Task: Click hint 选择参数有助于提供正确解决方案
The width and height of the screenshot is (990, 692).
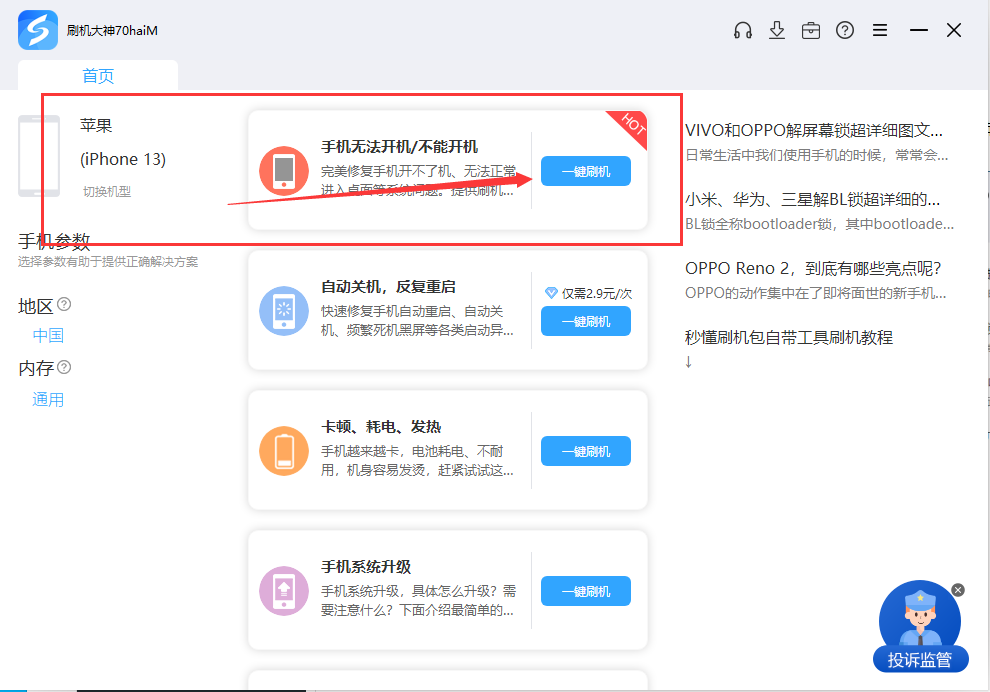Action: tap(108, 261)
